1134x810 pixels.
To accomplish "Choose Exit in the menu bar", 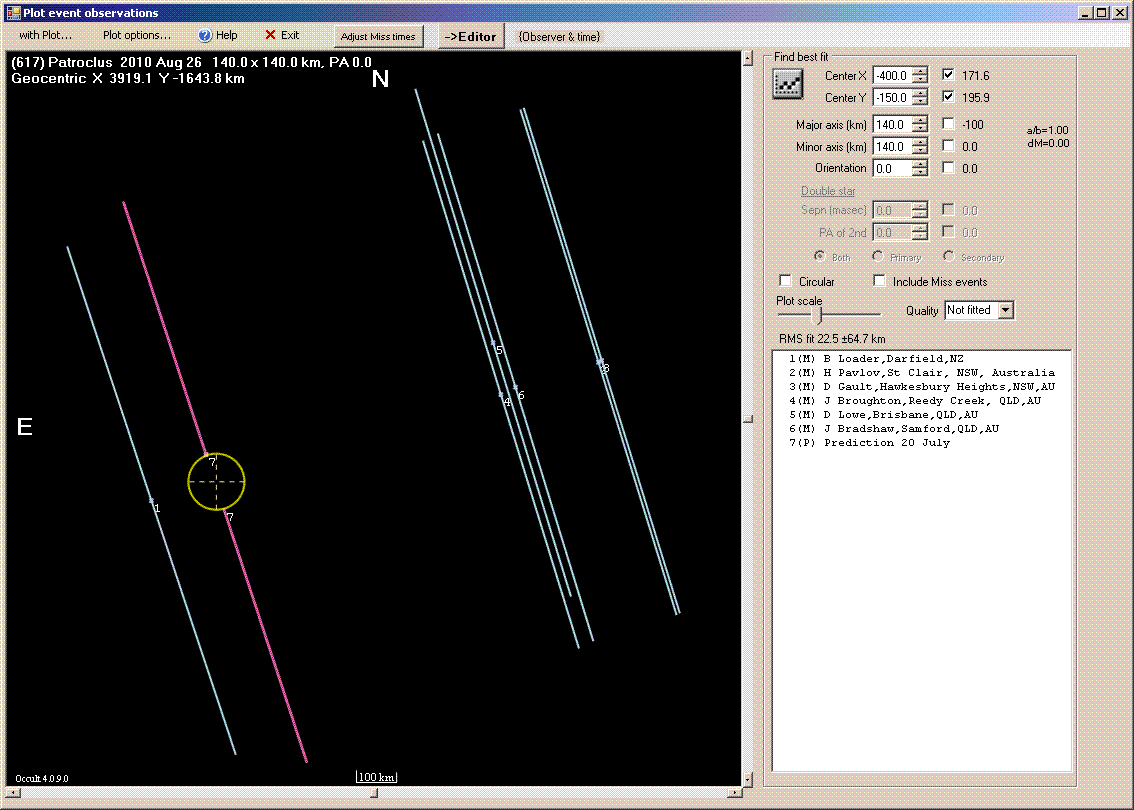I will [x=282, y=35].
